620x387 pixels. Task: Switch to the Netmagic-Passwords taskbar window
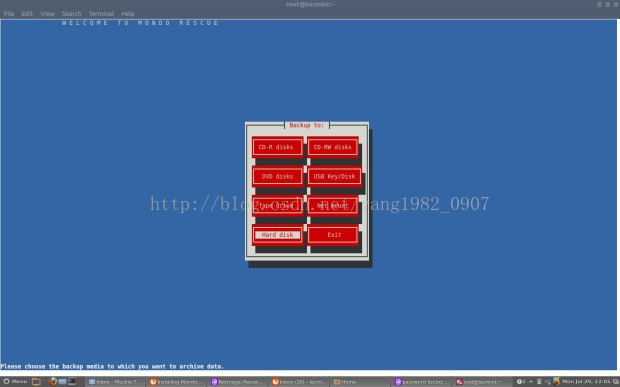tap(236, 382)
